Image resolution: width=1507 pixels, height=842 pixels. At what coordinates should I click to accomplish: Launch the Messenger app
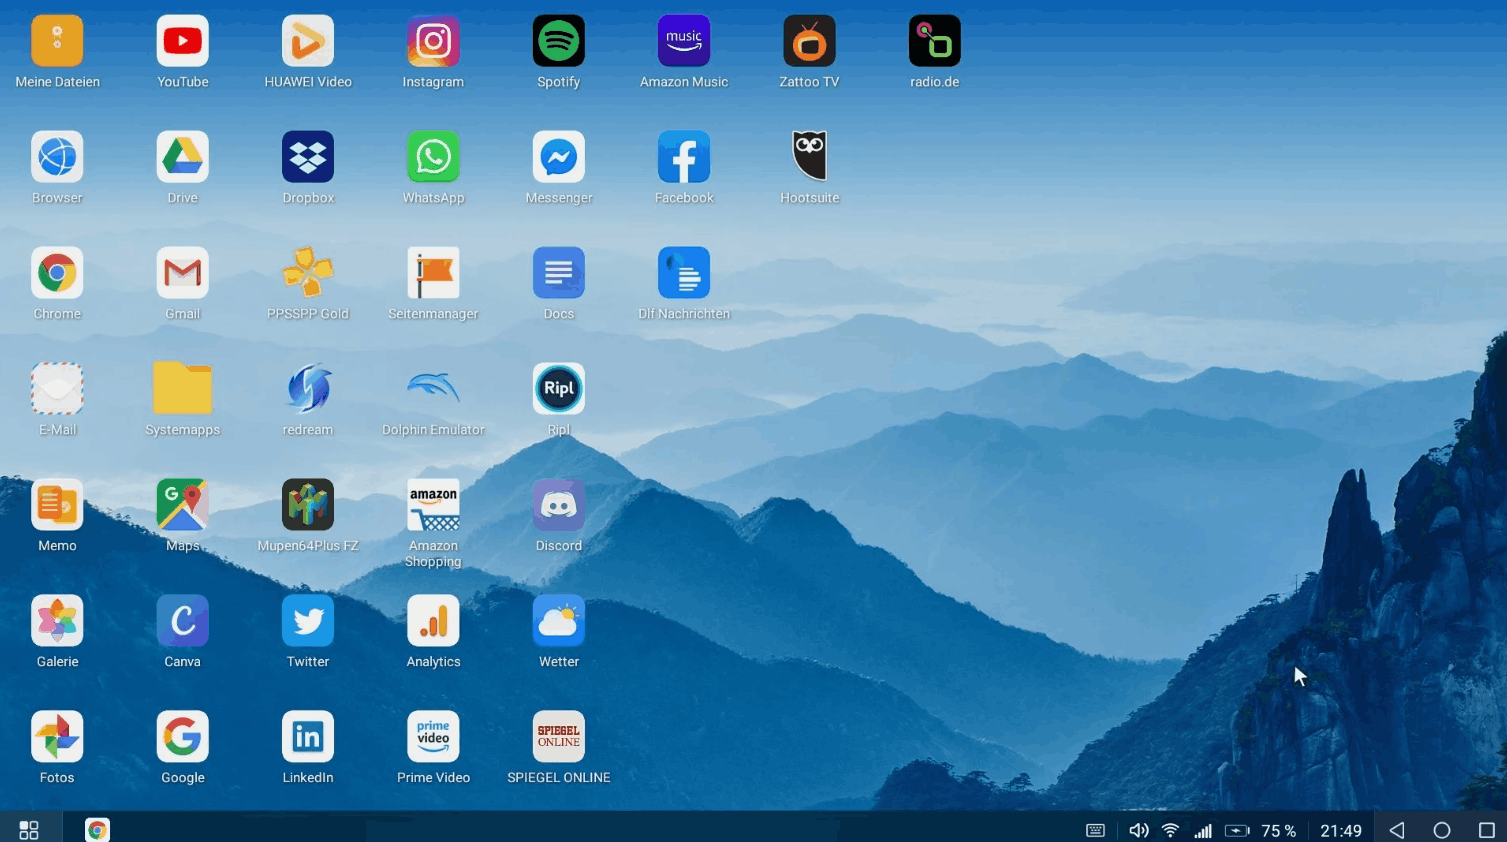[x=559, y=157]
